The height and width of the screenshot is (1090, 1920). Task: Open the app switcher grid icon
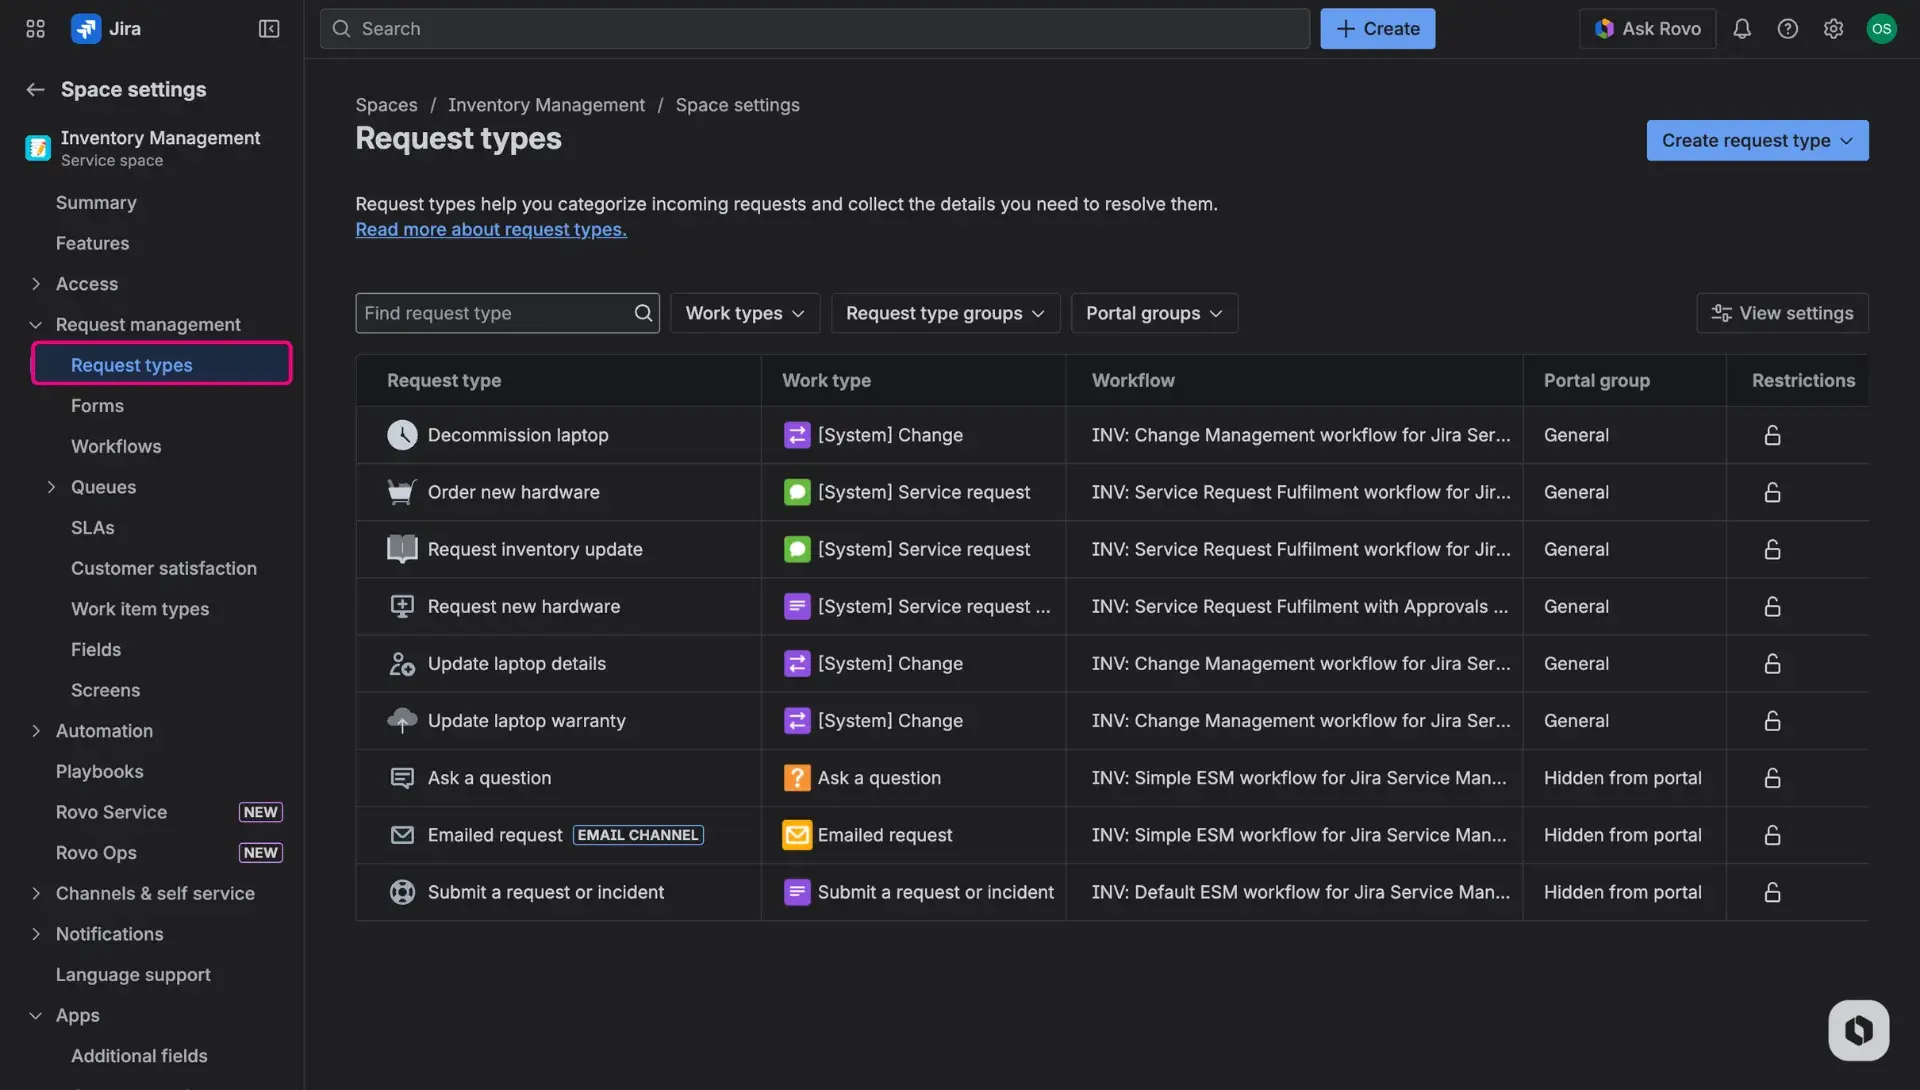tap(34, 28)
